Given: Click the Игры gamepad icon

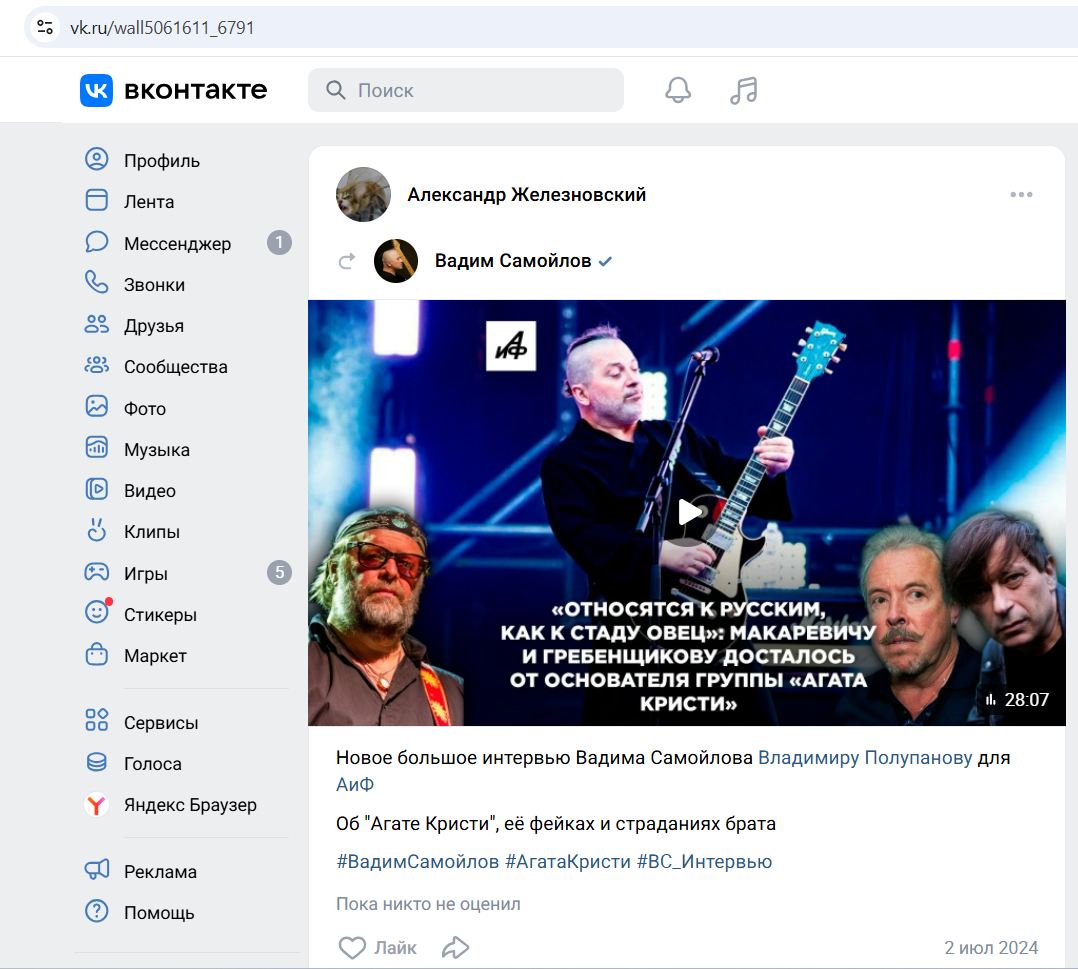Looking at the screenshot, I should (x=97, y=572).
